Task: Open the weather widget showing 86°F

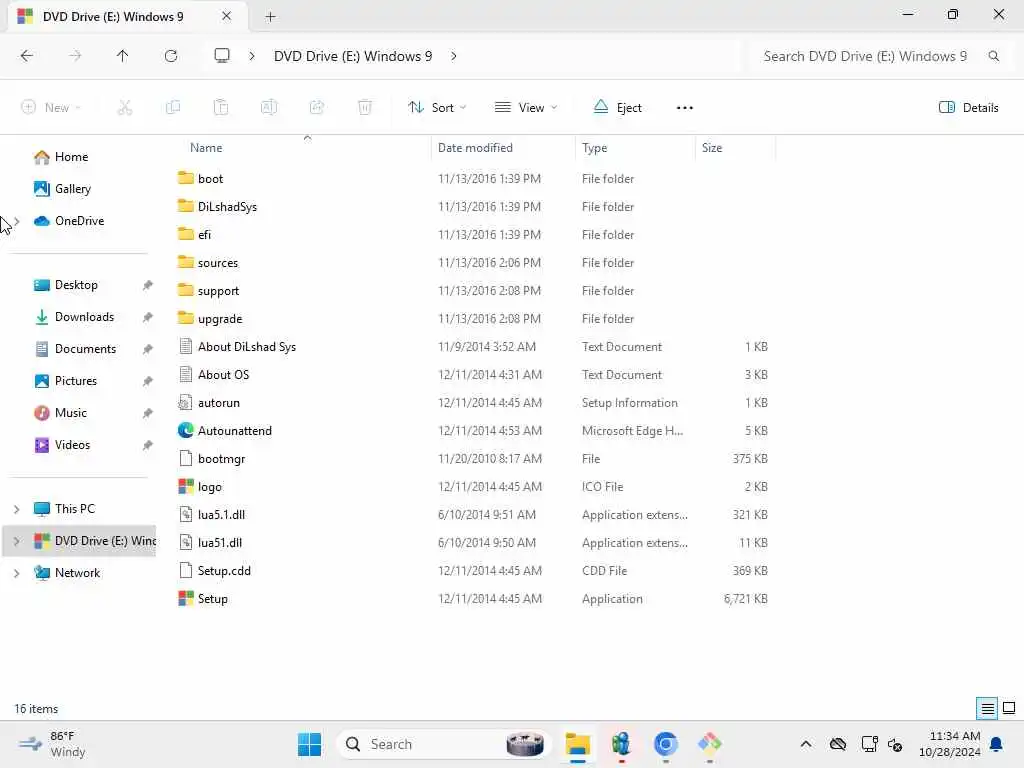Action: 52,744
